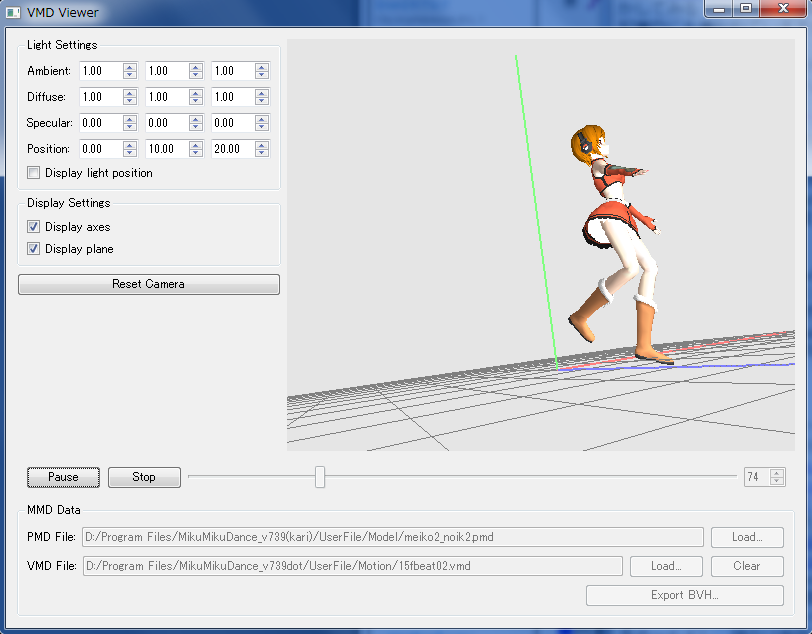Click first Diffuse value field
812x634 pixels.
101,97
